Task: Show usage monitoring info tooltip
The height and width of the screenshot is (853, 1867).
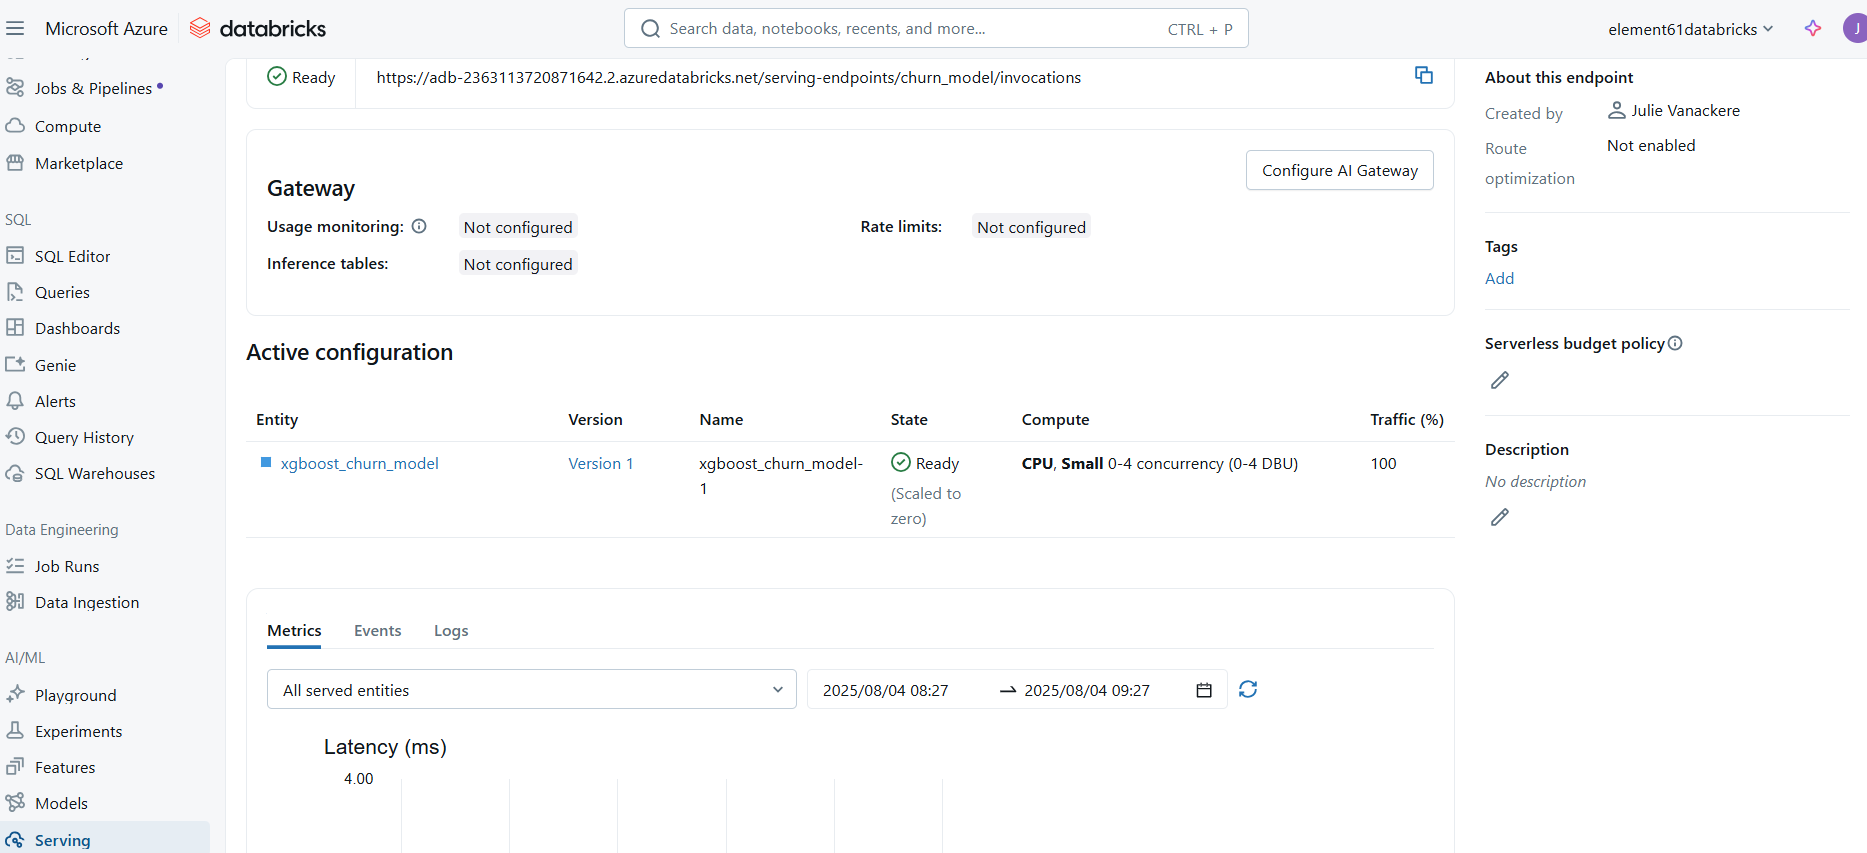Action: tap(419, 227)
